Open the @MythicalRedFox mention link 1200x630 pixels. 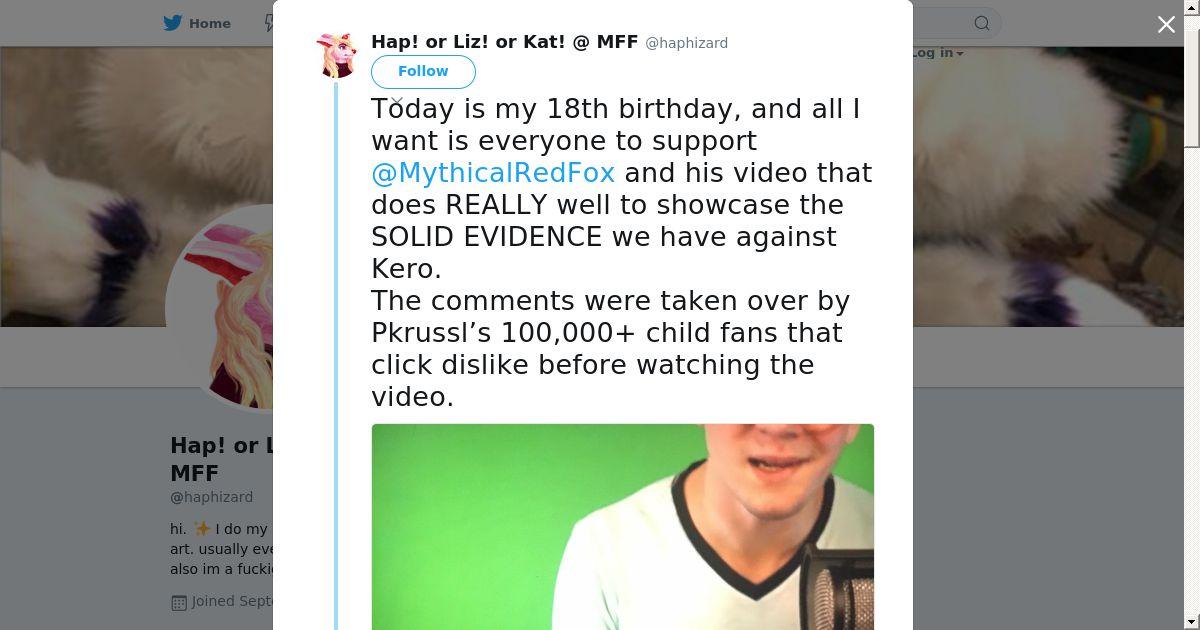point(493,173)
